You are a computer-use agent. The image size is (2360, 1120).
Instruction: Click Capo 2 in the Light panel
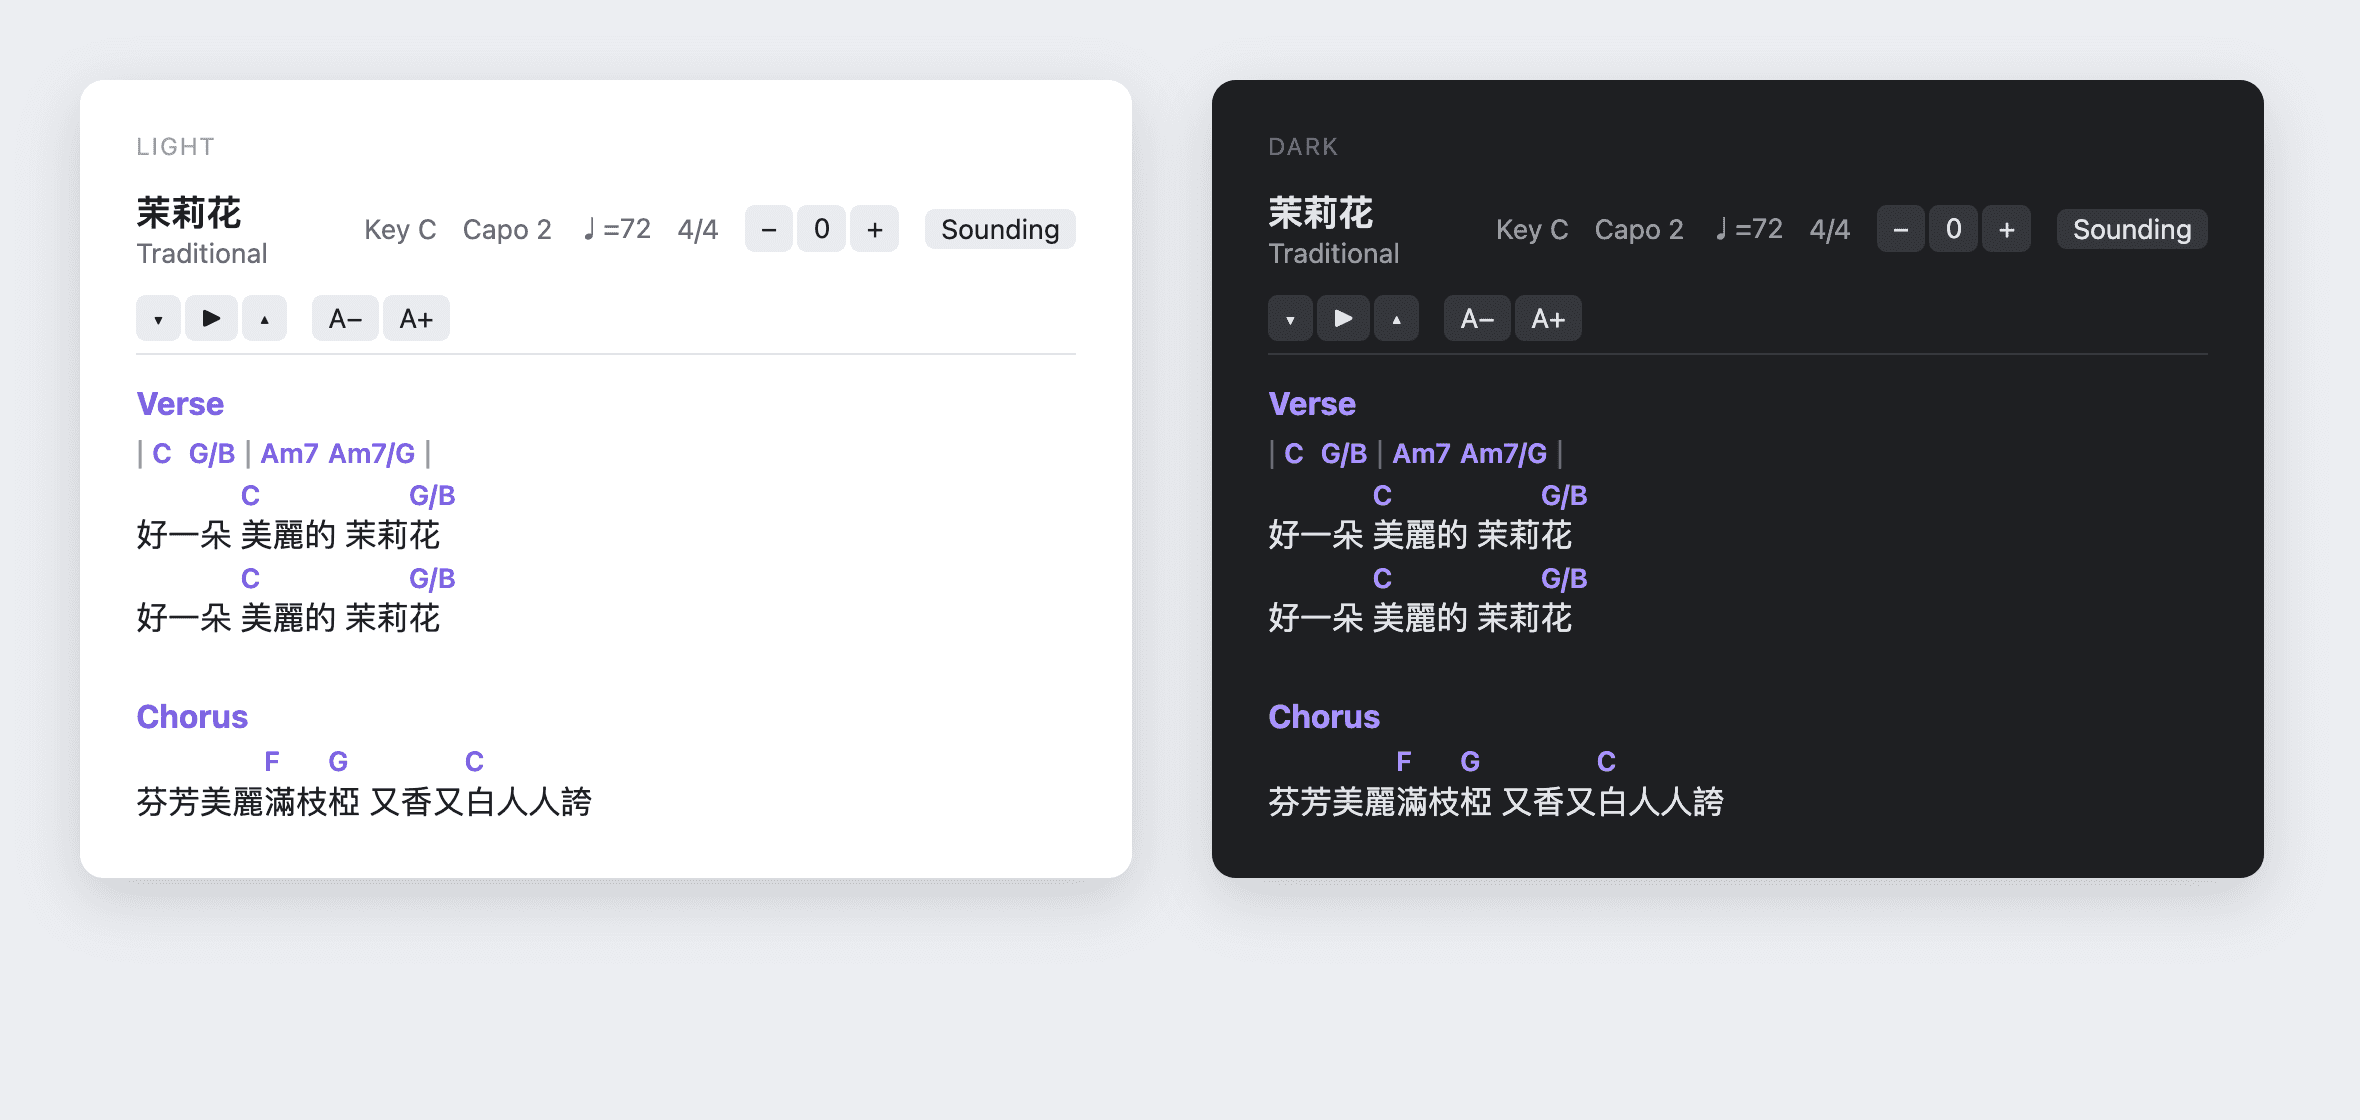[507, 230]
